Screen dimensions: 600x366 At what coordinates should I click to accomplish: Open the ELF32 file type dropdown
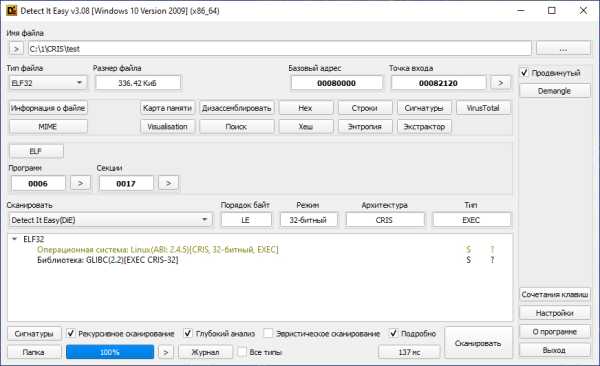click(48, 83)
